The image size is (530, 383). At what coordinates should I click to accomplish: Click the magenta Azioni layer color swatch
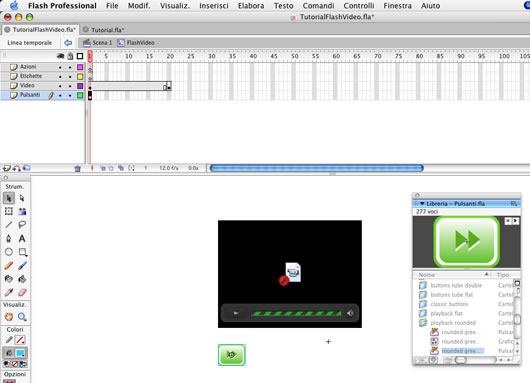tap(80, 67)
